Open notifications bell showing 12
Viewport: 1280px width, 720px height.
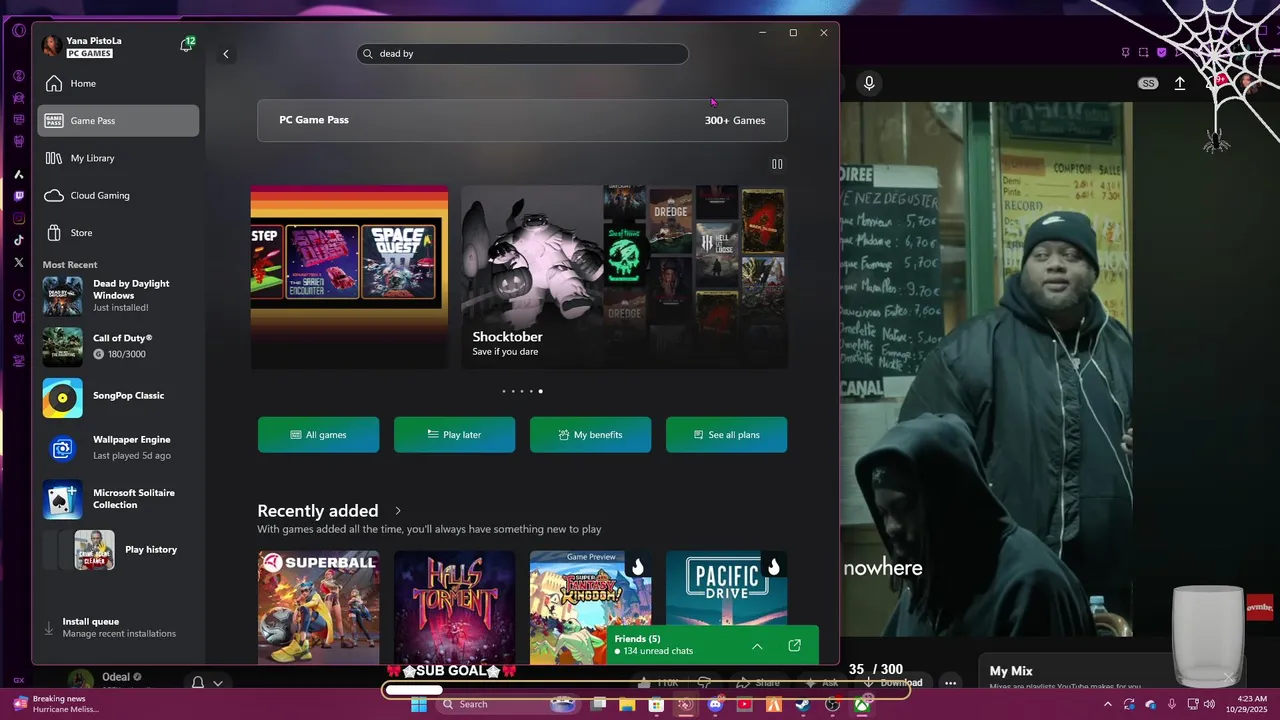186,45
